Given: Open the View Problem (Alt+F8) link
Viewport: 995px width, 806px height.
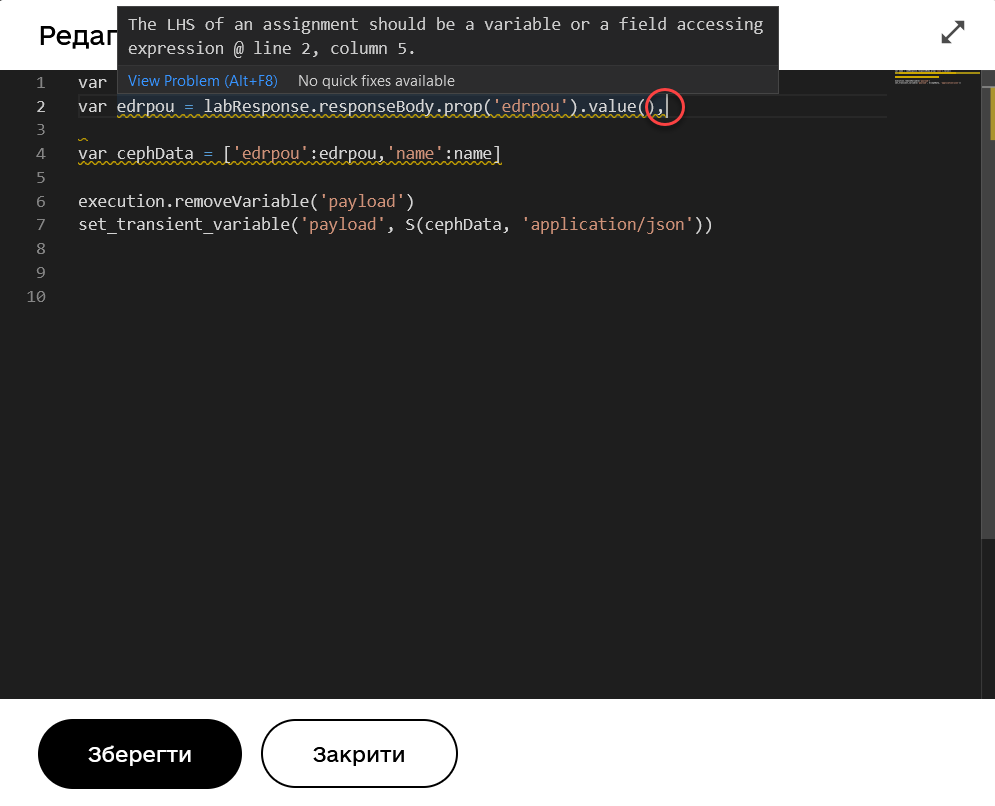Looking at the screenshot, I should (202, 81).
